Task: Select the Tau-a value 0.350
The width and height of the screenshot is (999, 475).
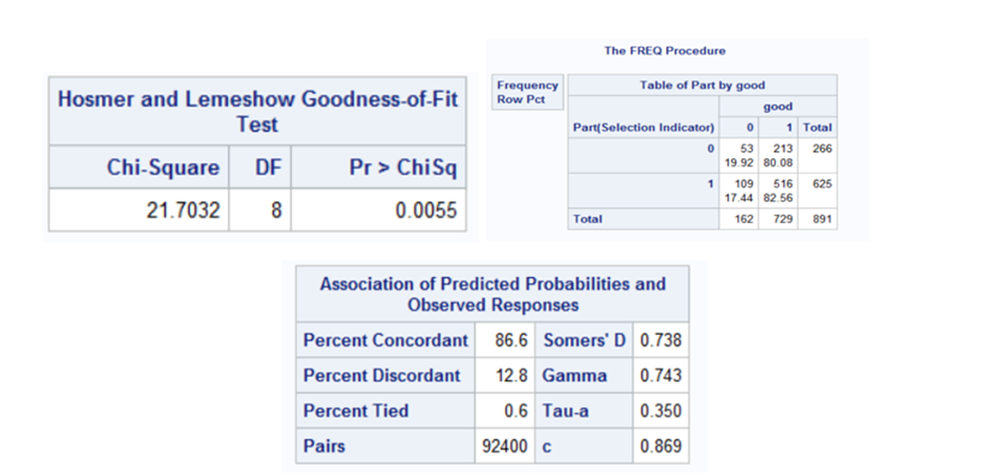Action: [660, 411]
